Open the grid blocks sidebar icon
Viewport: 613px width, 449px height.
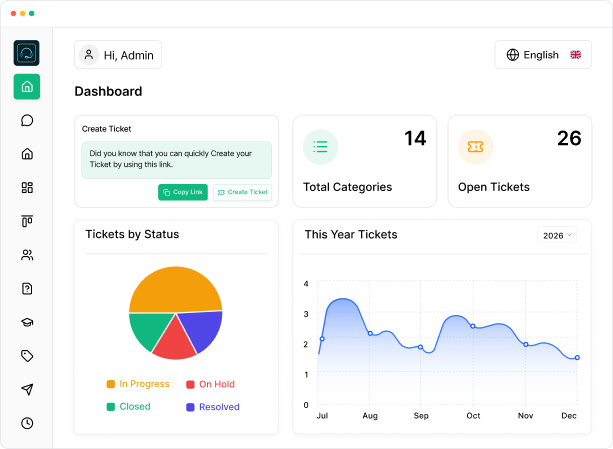coord(27,188)
